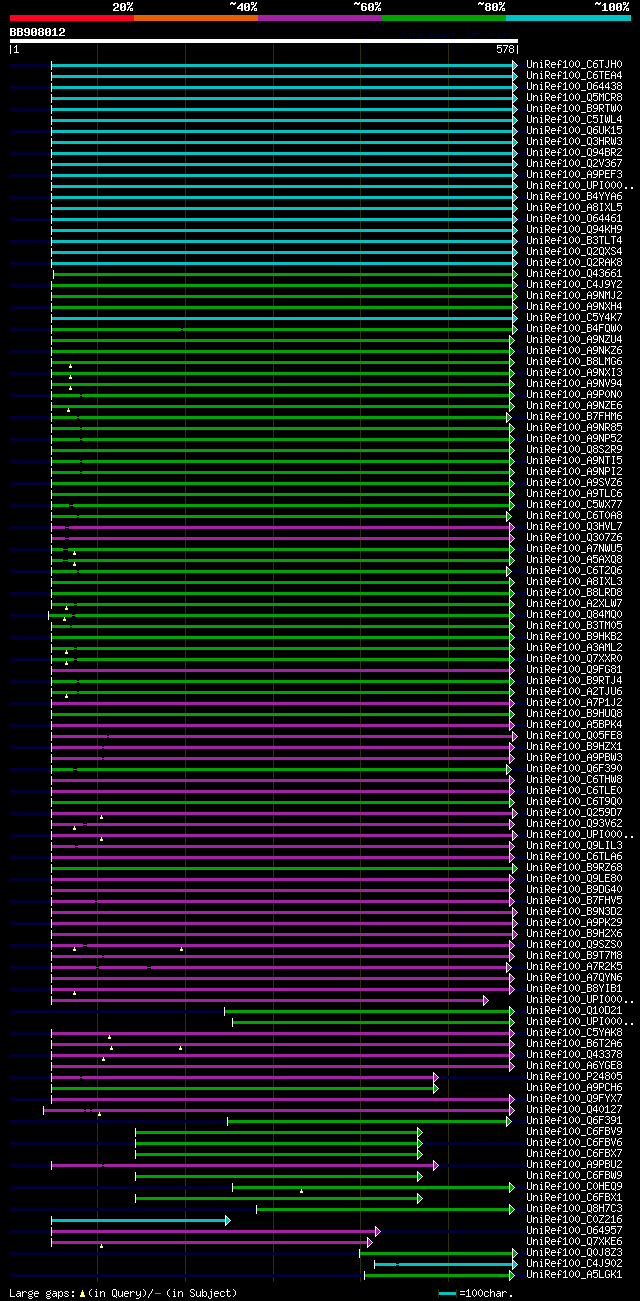
Task: Click the short cyan alignment bar of UniRef100_C0Z216
Action: tap(140, 1220)
